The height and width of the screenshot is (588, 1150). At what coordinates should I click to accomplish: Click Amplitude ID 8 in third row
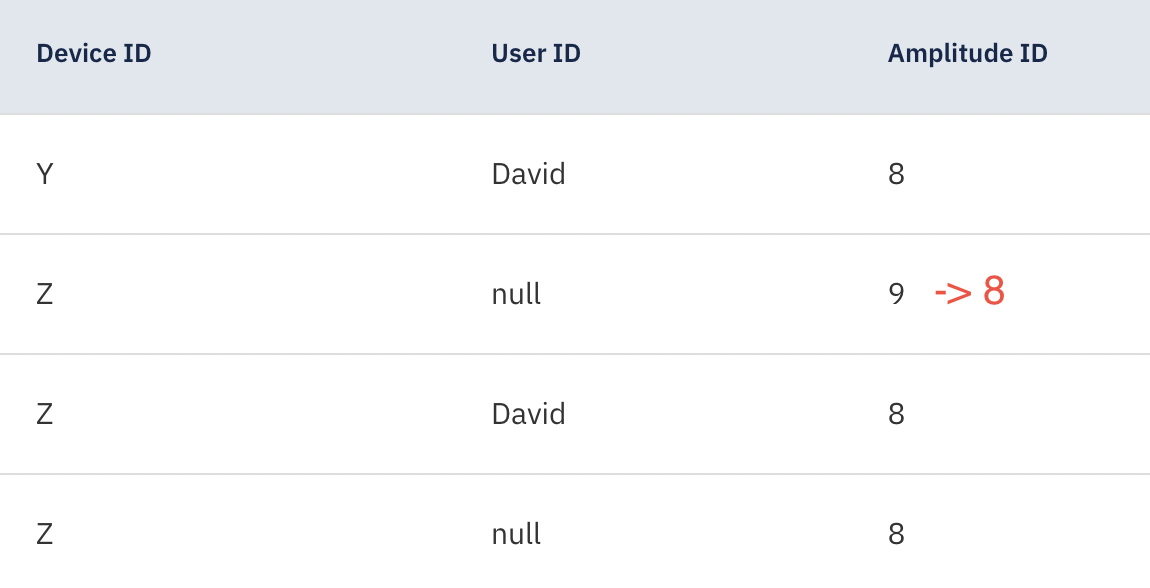point(896,414)
